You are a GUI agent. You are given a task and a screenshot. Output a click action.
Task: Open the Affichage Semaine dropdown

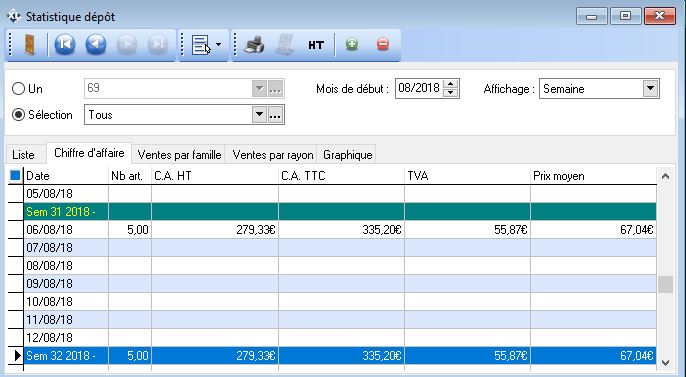[651, 89]
